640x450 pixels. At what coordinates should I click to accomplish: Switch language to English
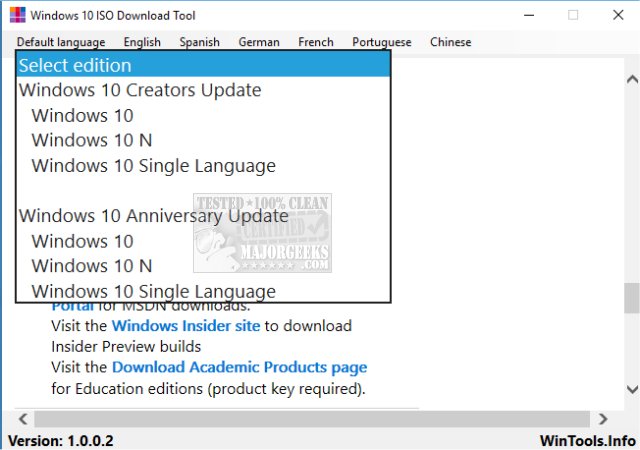coord(142,42)
